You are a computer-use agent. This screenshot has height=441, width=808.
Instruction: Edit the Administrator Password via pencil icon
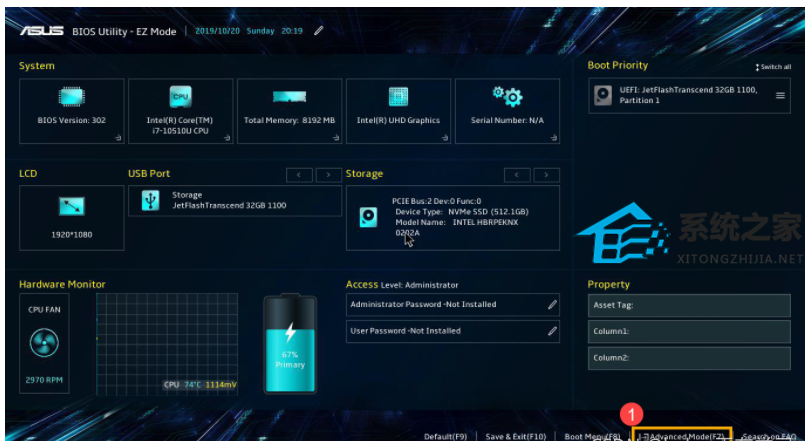click(x=552, y=304)
